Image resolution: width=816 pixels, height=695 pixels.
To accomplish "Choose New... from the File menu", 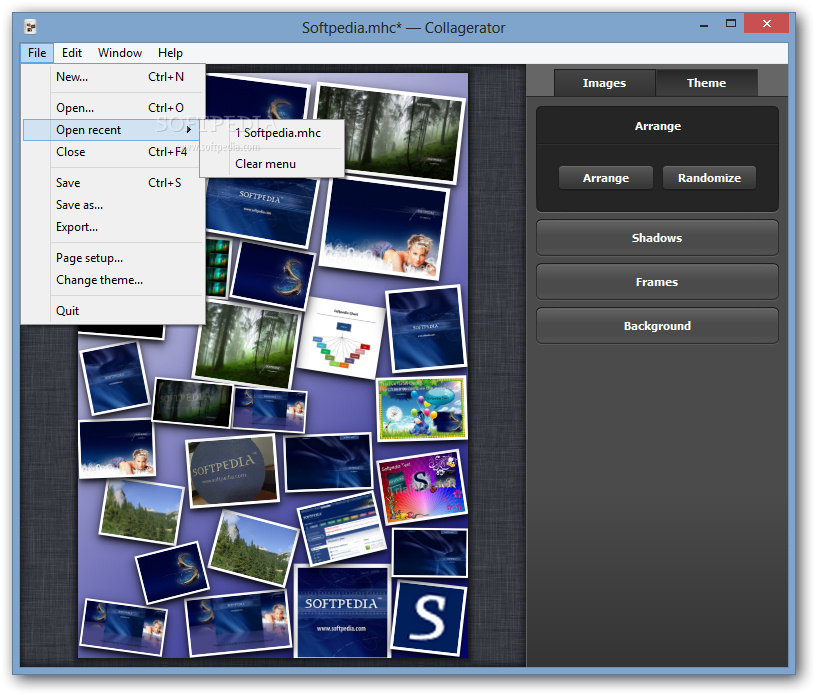I will [114, 77].
